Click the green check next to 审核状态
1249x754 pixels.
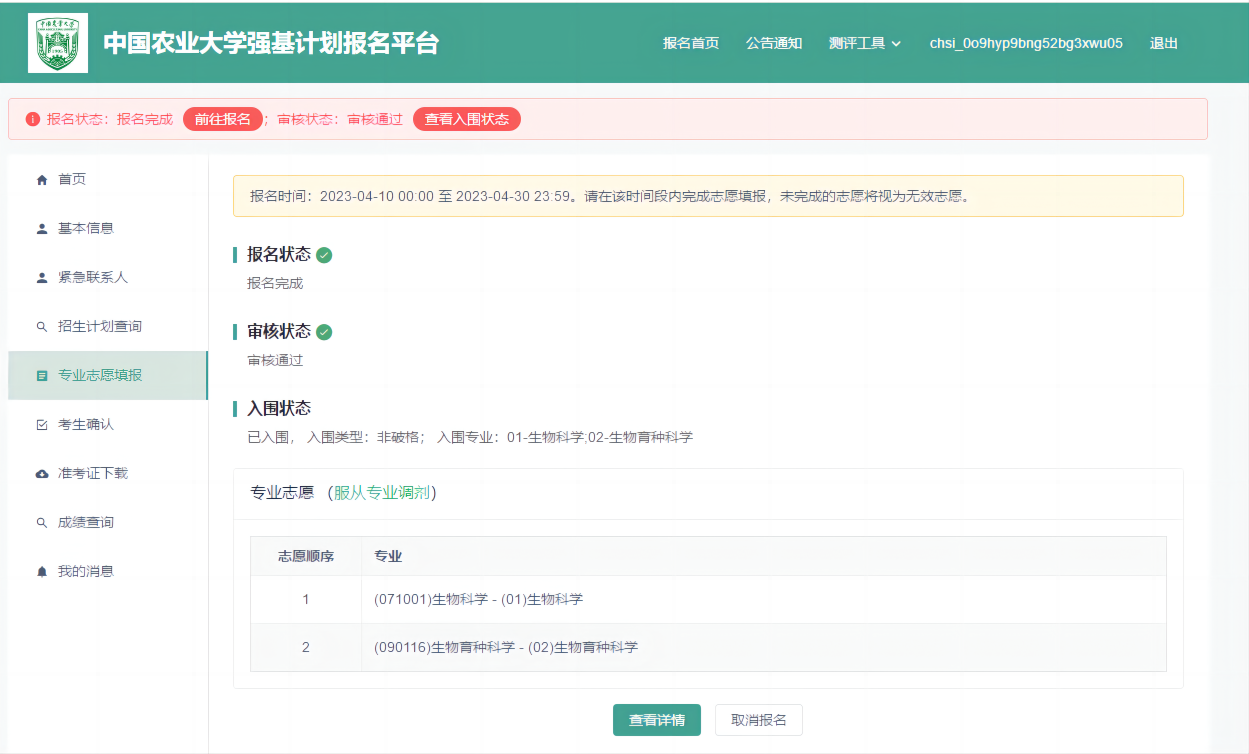(324, 332)
